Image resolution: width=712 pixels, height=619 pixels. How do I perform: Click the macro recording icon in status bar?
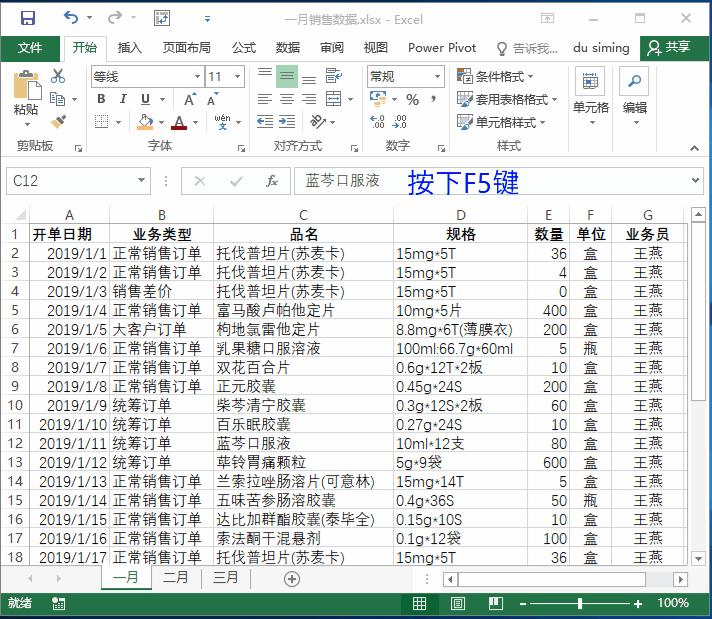click(58, 604)
